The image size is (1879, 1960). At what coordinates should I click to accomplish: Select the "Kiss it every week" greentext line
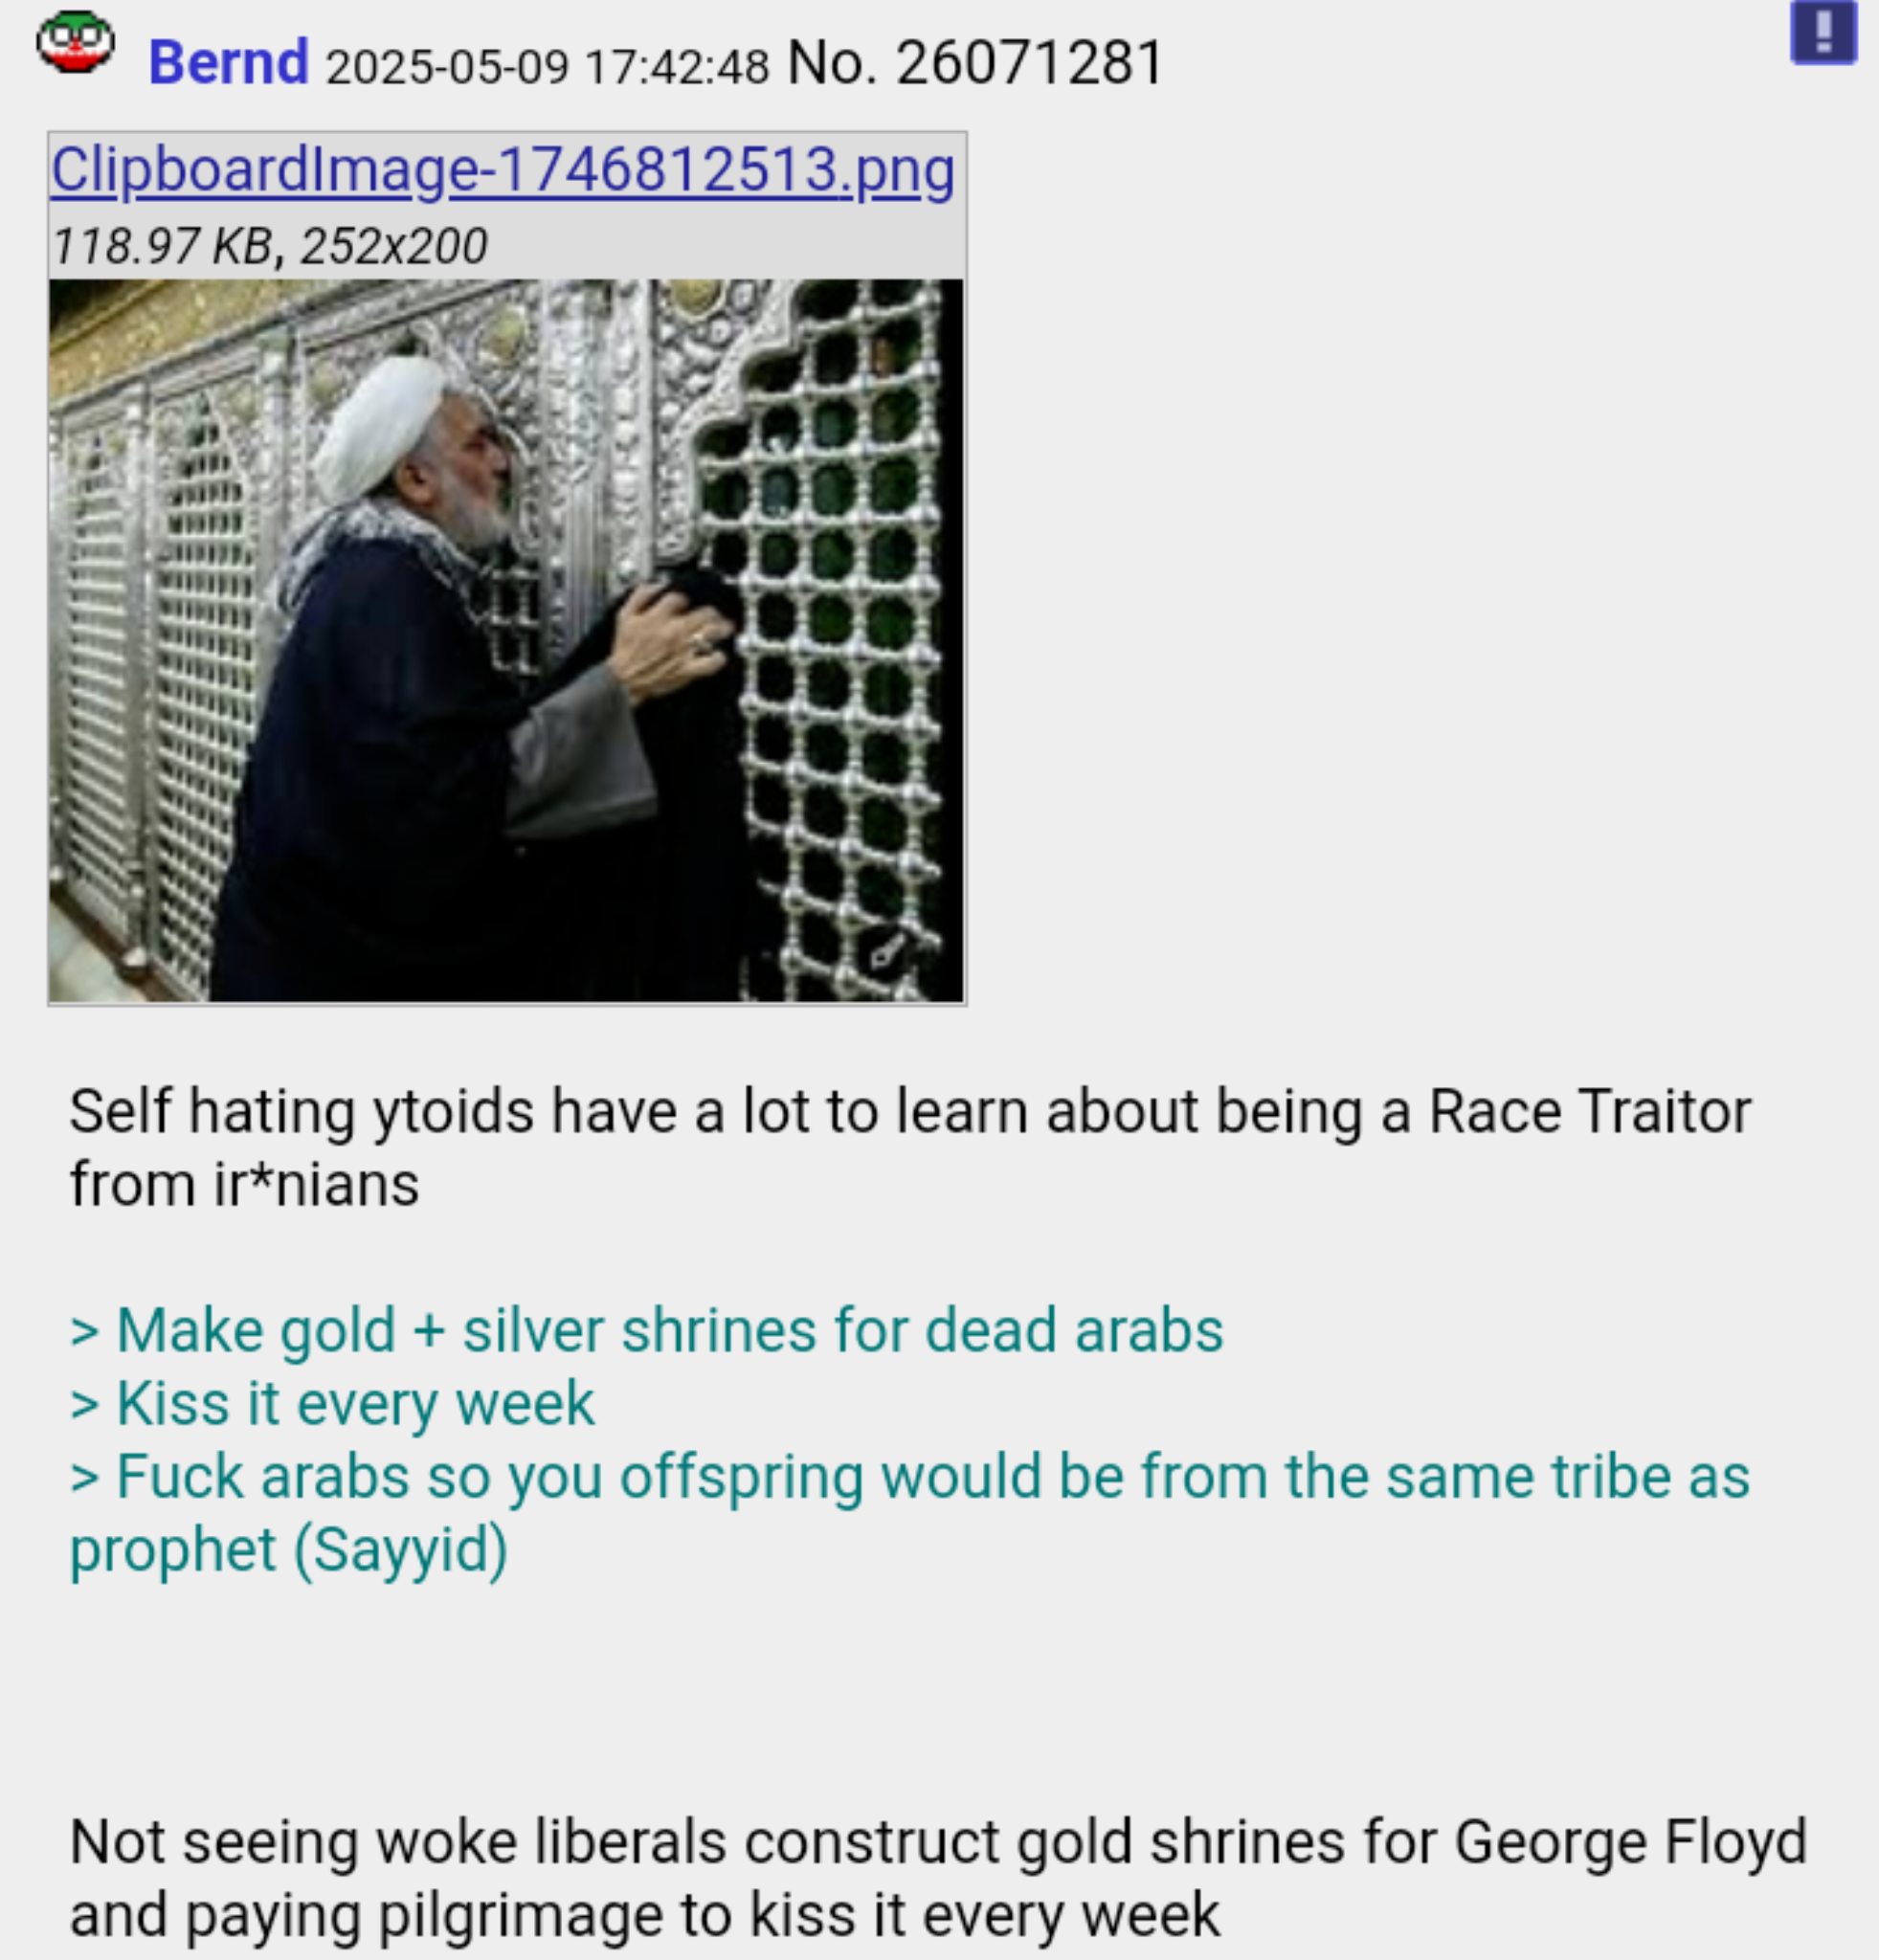[x=332, y=1403]
